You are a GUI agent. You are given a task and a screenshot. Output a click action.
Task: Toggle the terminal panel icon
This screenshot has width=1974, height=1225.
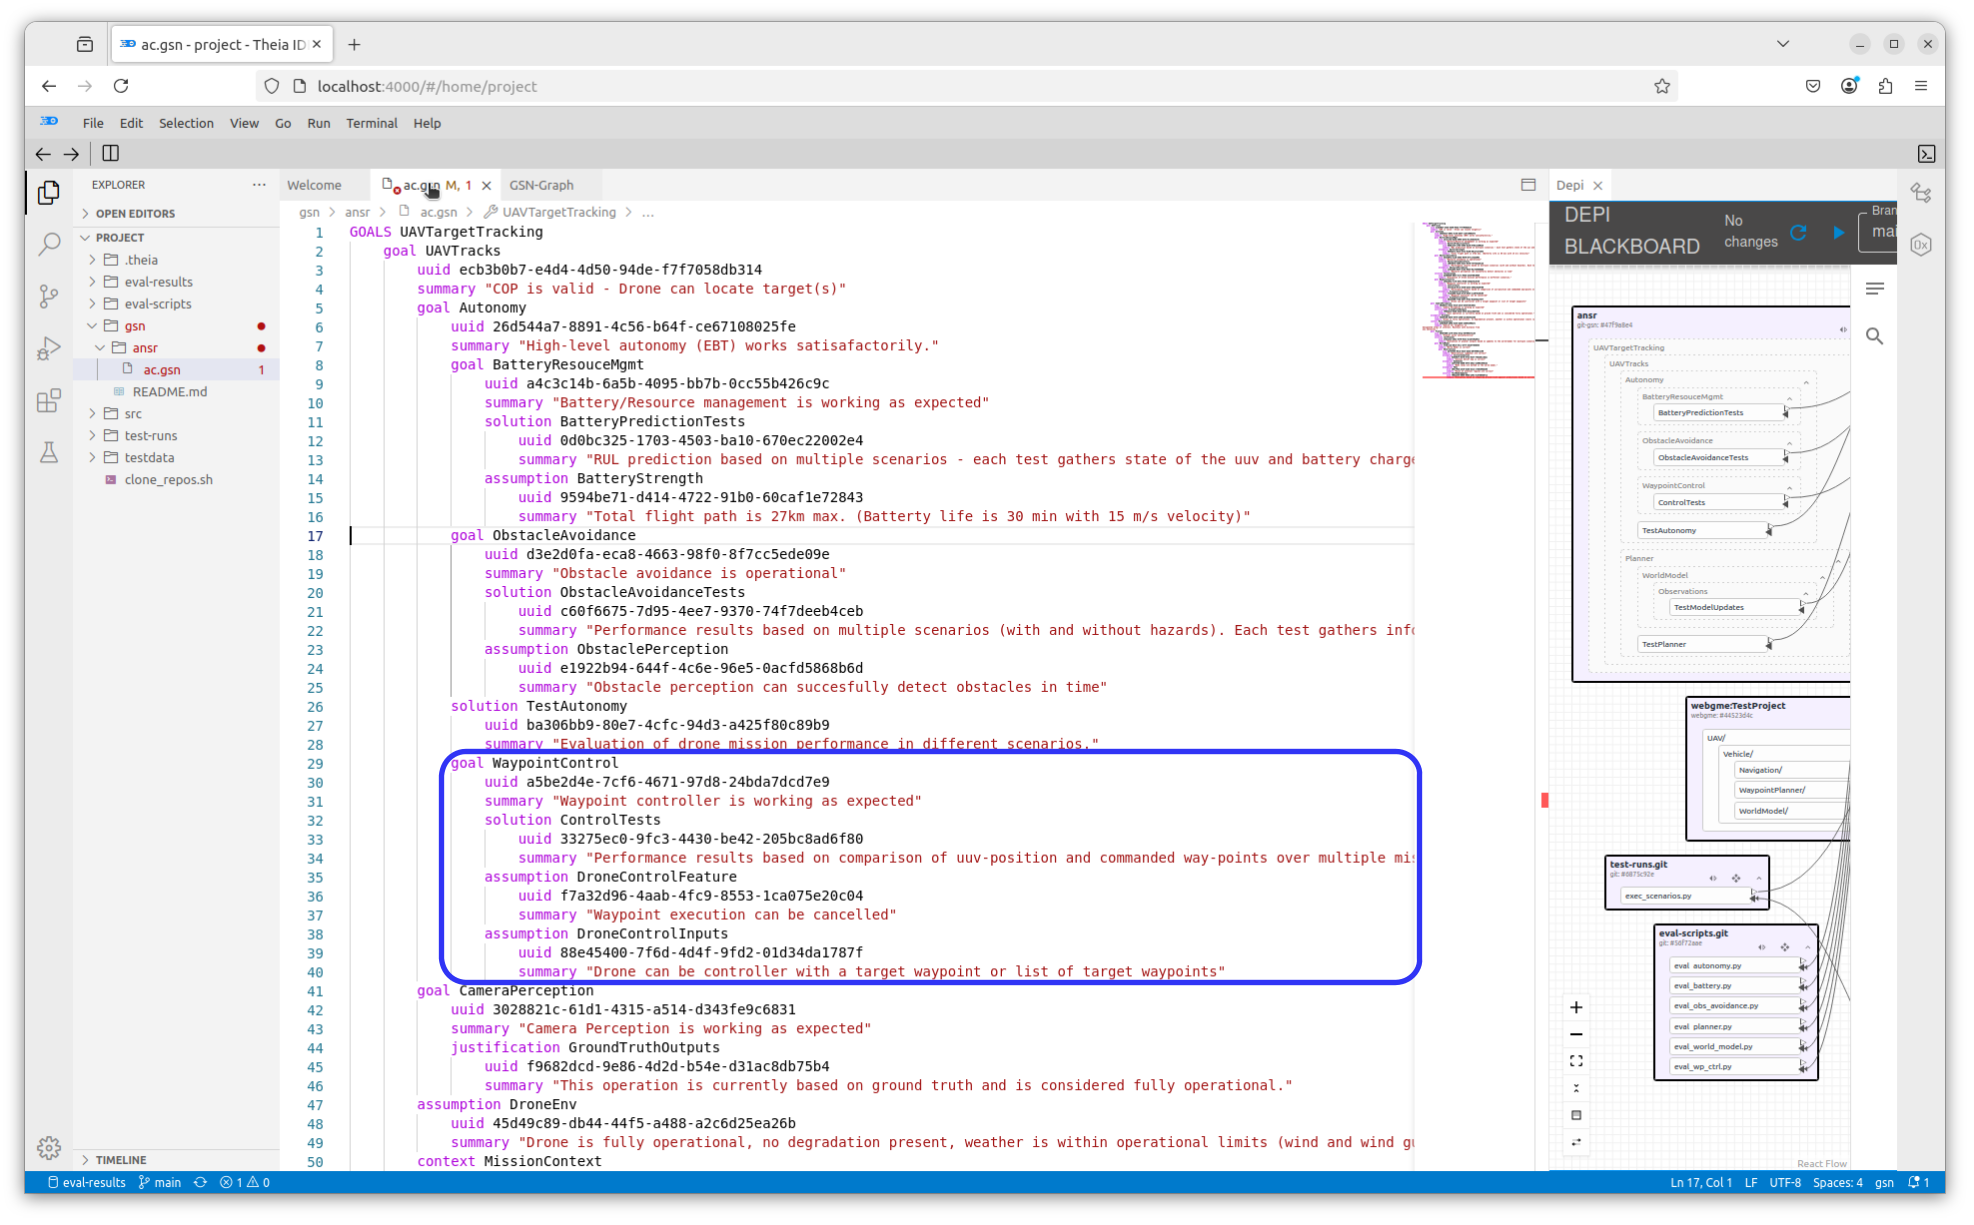1926,154
